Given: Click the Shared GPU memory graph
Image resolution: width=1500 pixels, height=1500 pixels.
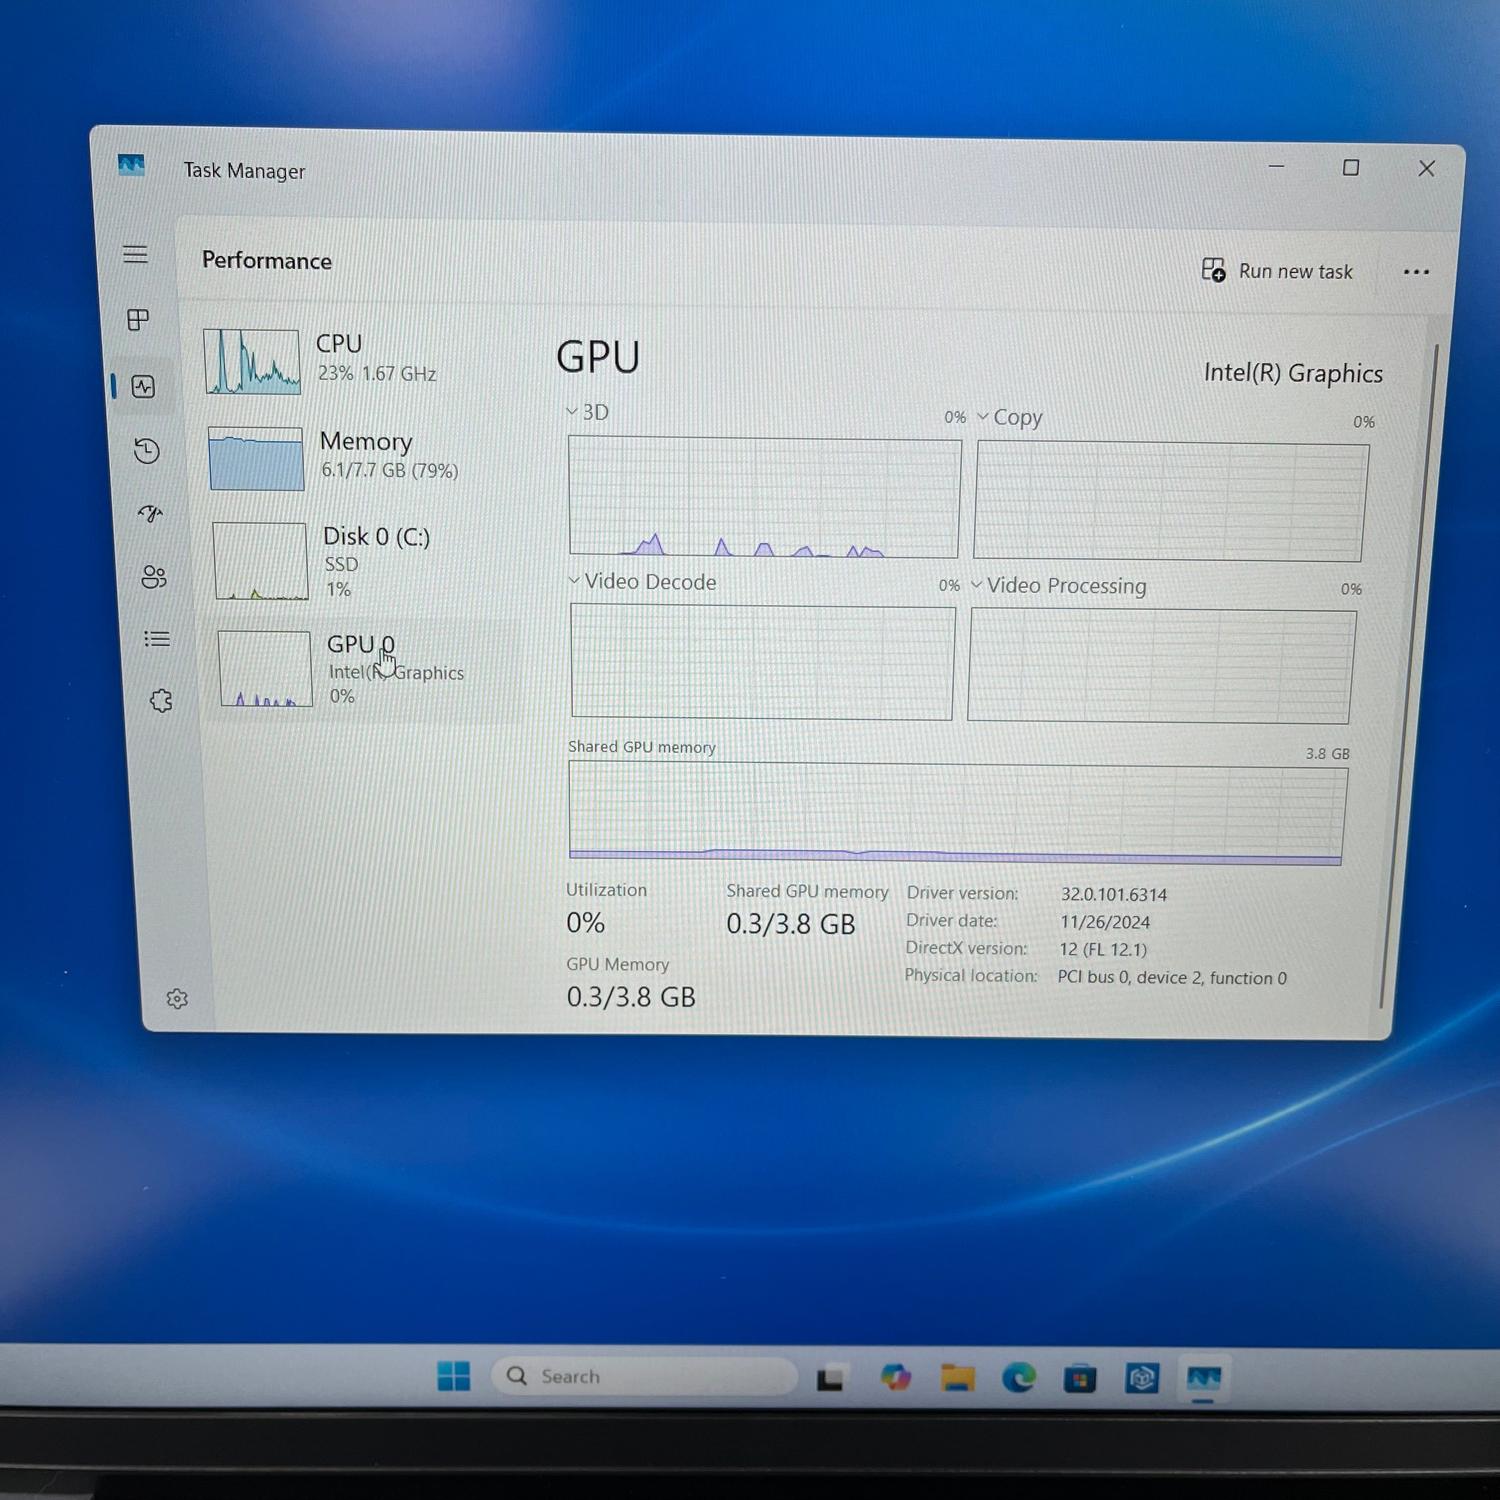Looking at the screenshot, I should [957, 813].
